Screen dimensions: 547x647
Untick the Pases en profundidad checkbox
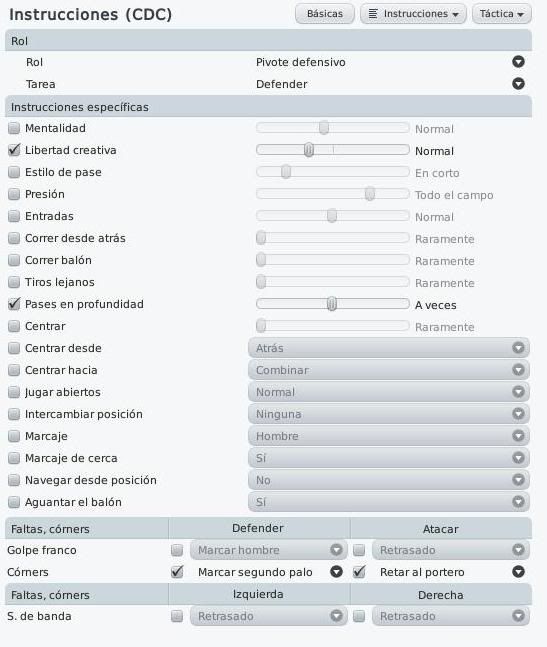(x=14, y=304)
